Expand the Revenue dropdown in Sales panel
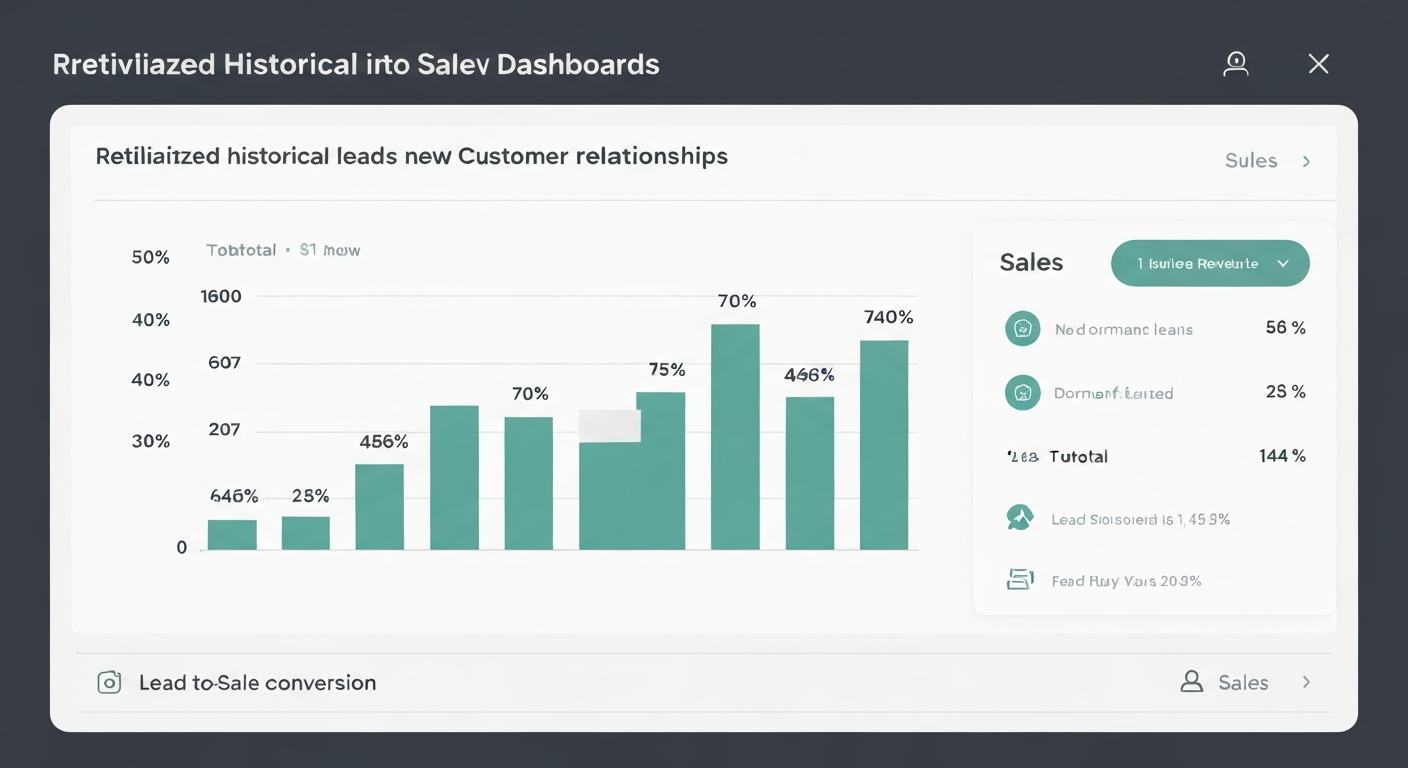Viewport: 1408px width, 768px height. coord(1210,263)
